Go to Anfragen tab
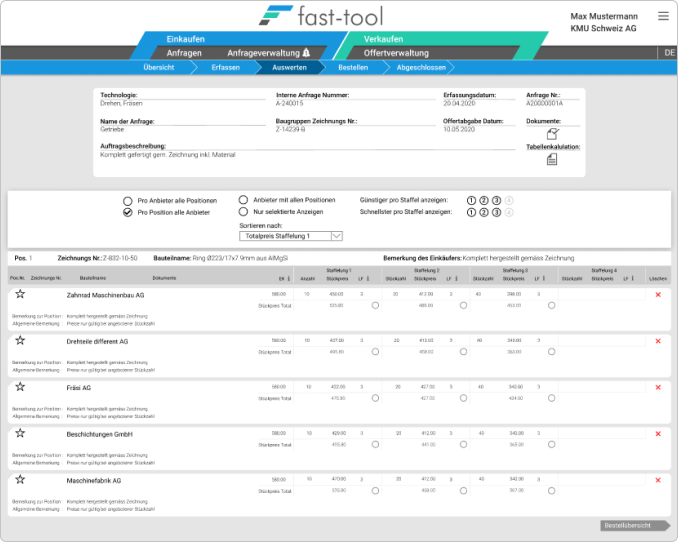The image size is (678, 542). tap(184, 53)
